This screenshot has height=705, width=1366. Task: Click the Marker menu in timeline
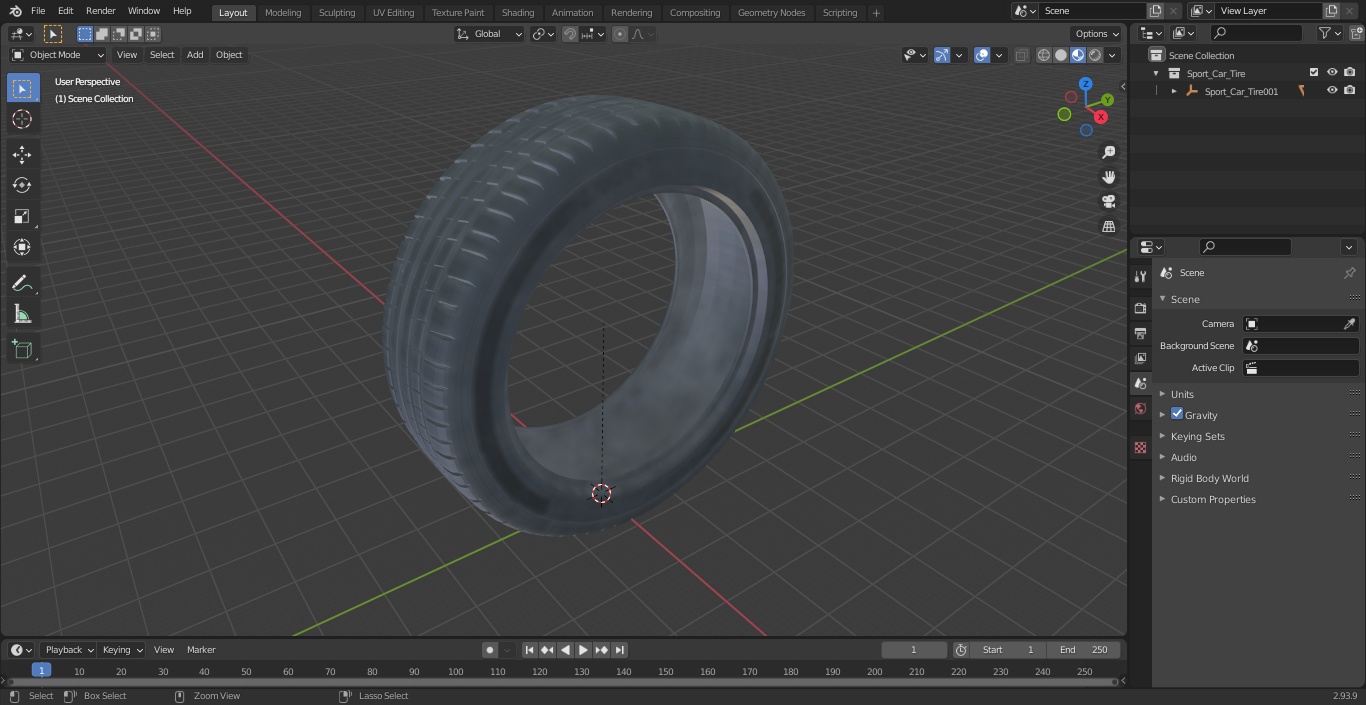[201, 650]
